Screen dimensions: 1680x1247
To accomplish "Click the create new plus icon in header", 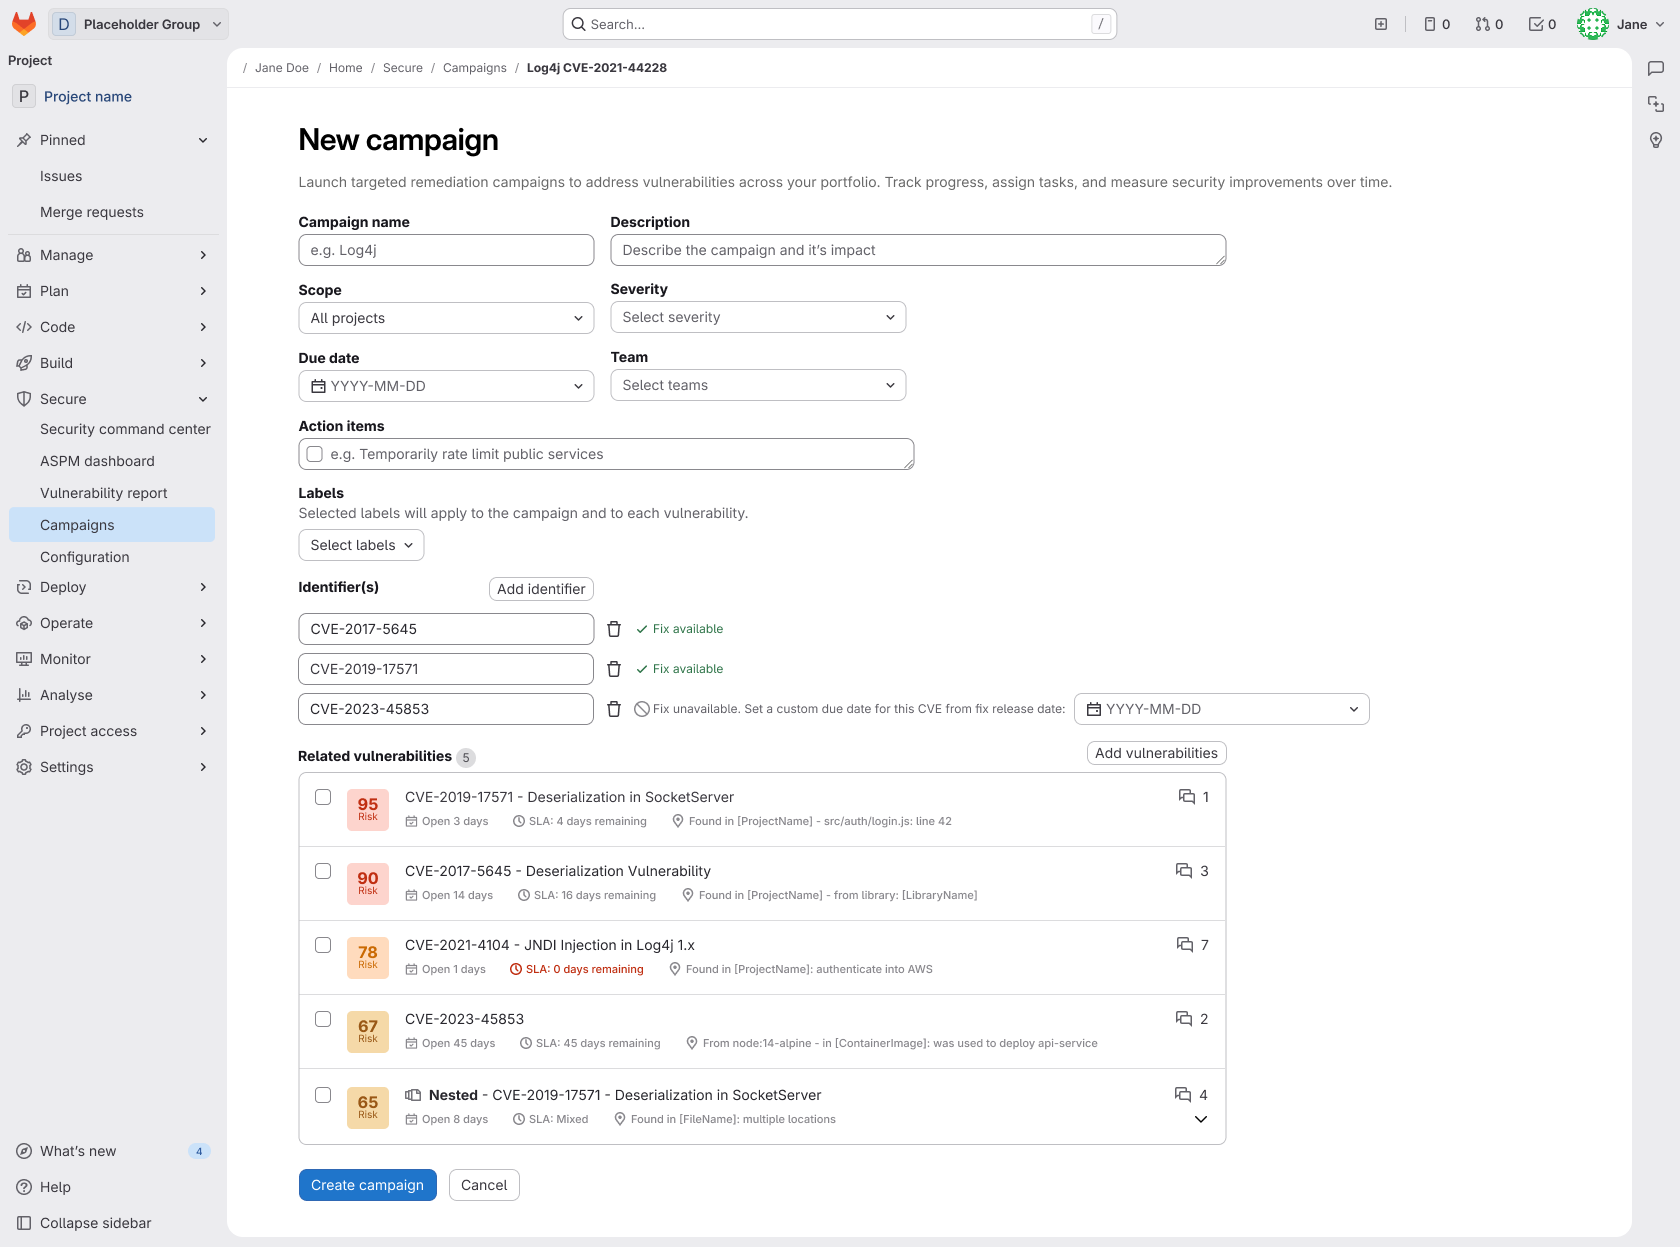I will pos(1381,24).
